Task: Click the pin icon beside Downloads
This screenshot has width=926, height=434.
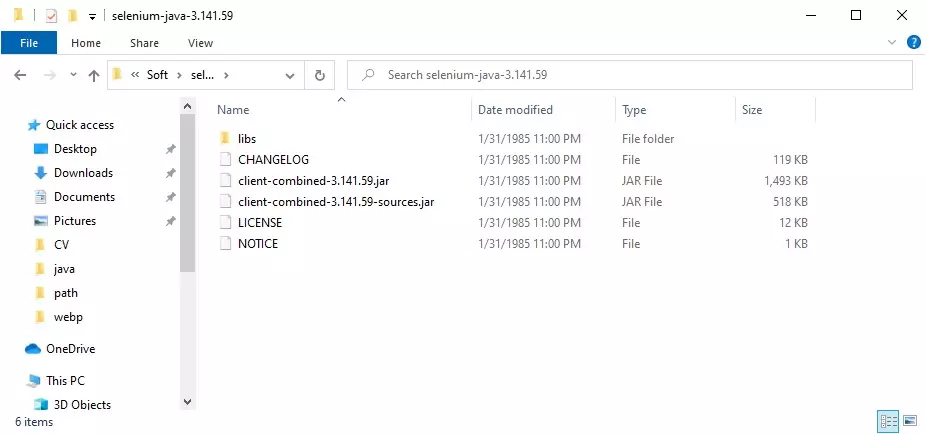Action: (170, 174)
